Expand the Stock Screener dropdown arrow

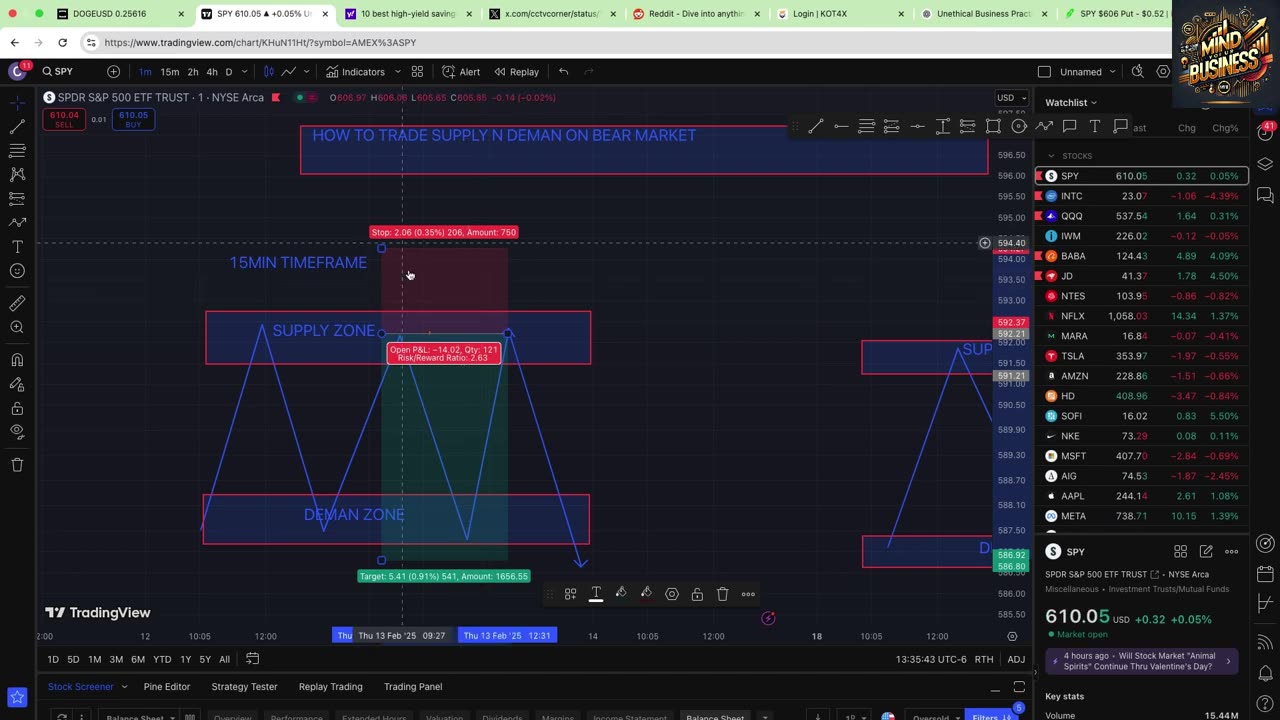click(123, 687)
